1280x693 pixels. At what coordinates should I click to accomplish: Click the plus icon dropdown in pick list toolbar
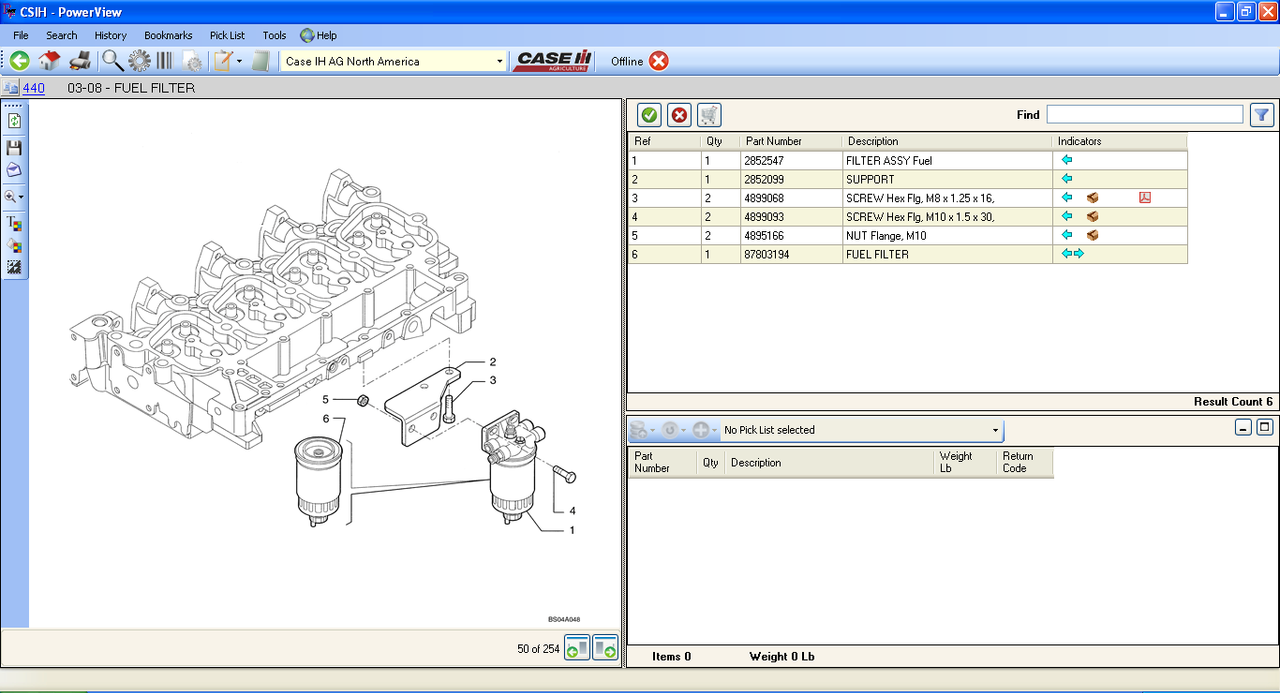(x=703, y=430)
